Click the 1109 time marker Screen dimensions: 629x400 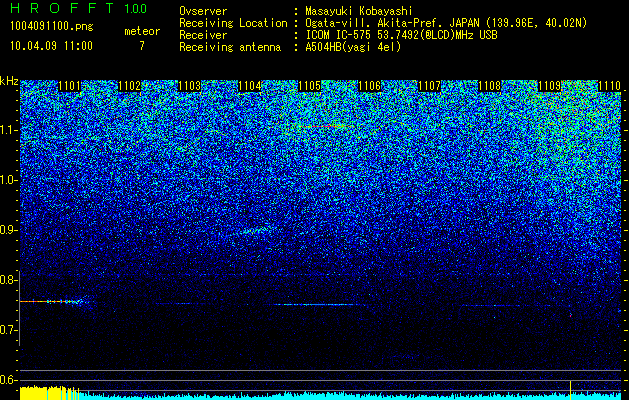[549, 86]
